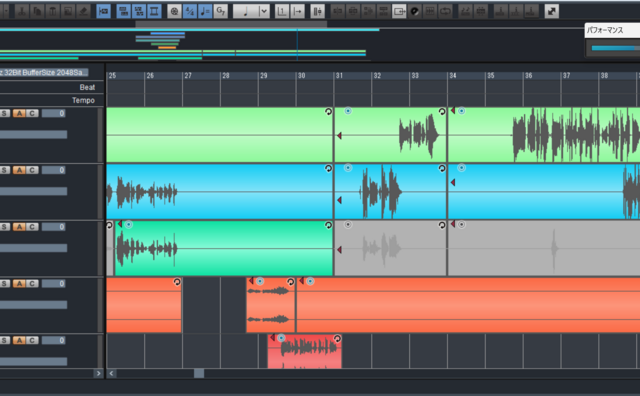Click the loop icon on the red audio clip

(337, 338)
